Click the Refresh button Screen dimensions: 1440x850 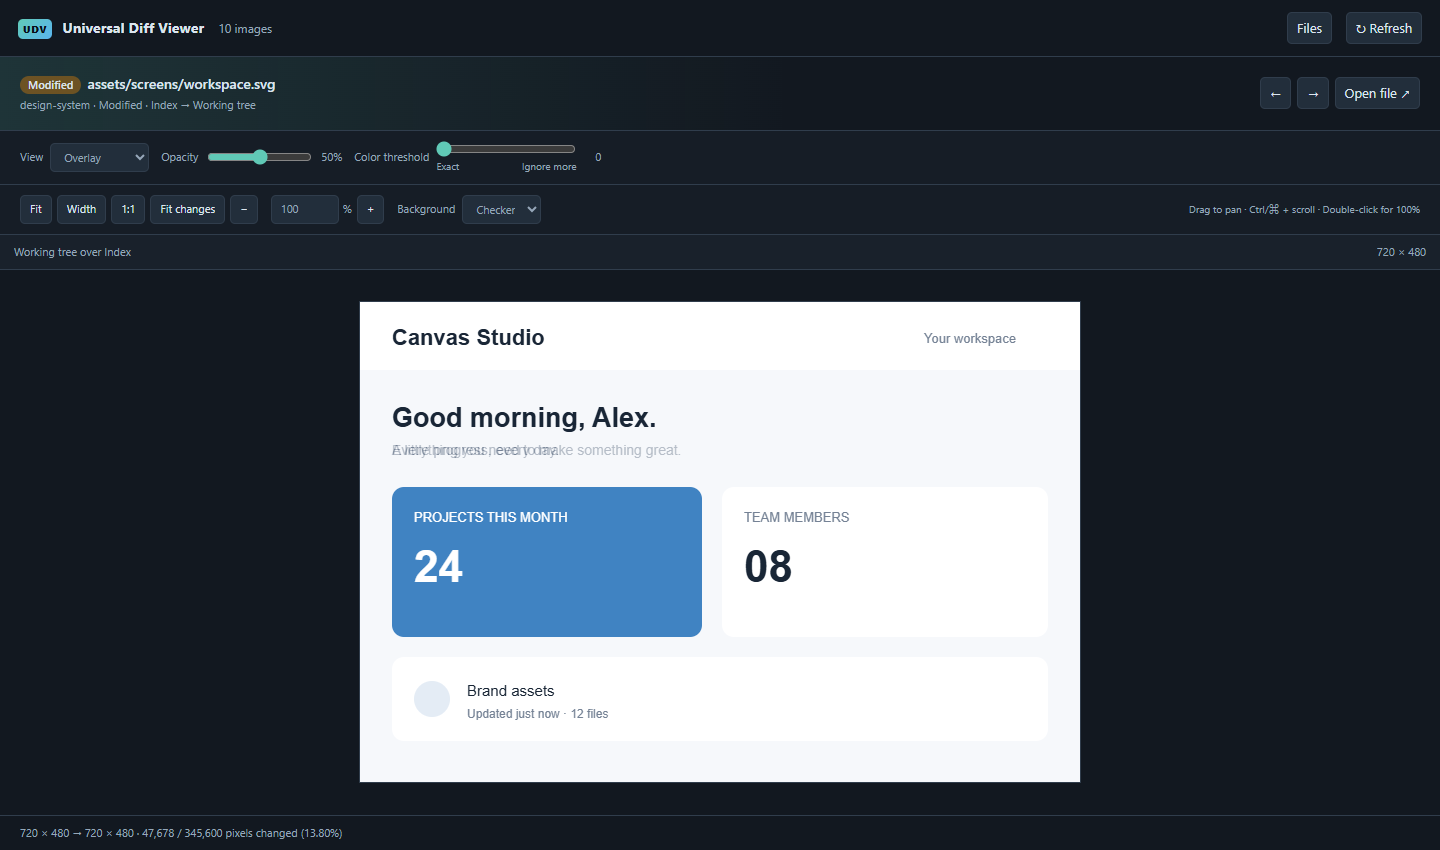pyautogui.click(x=1384, y=28)
